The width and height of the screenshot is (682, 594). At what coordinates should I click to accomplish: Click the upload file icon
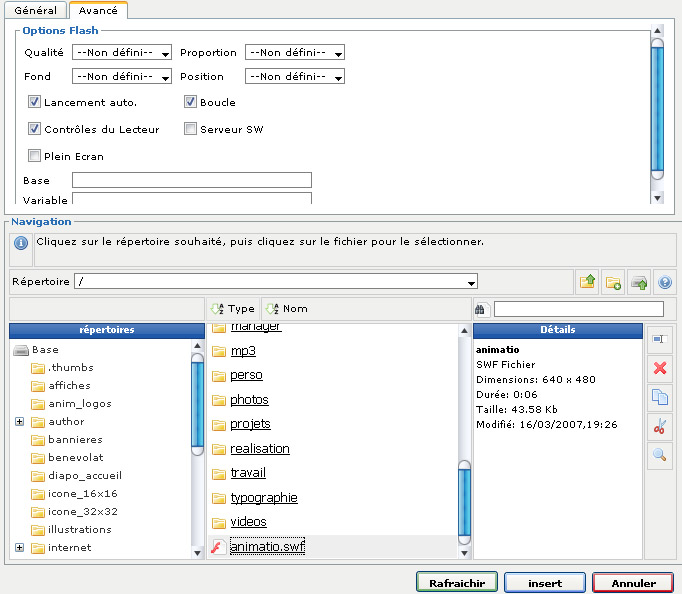pyautogui.click(x=639, y=282)
